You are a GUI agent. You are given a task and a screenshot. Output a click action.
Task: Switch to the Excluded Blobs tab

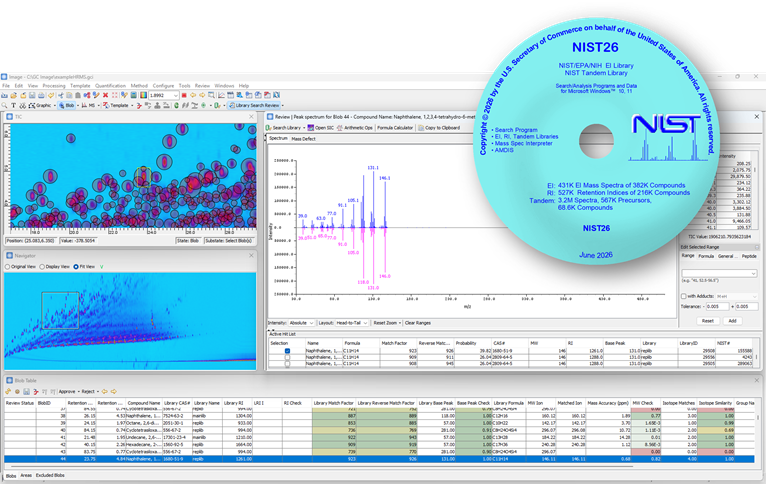50,475
